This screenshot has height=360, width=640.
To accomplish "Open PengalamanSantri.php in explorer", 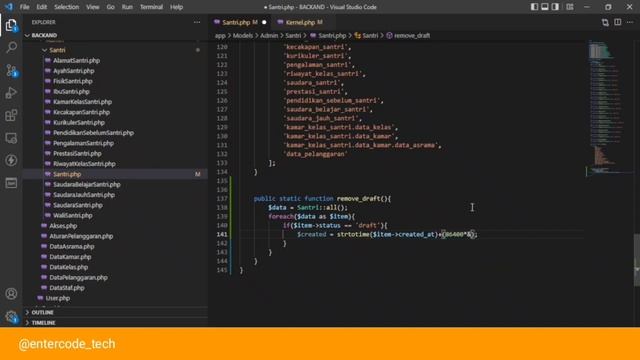I will [83, 143].
